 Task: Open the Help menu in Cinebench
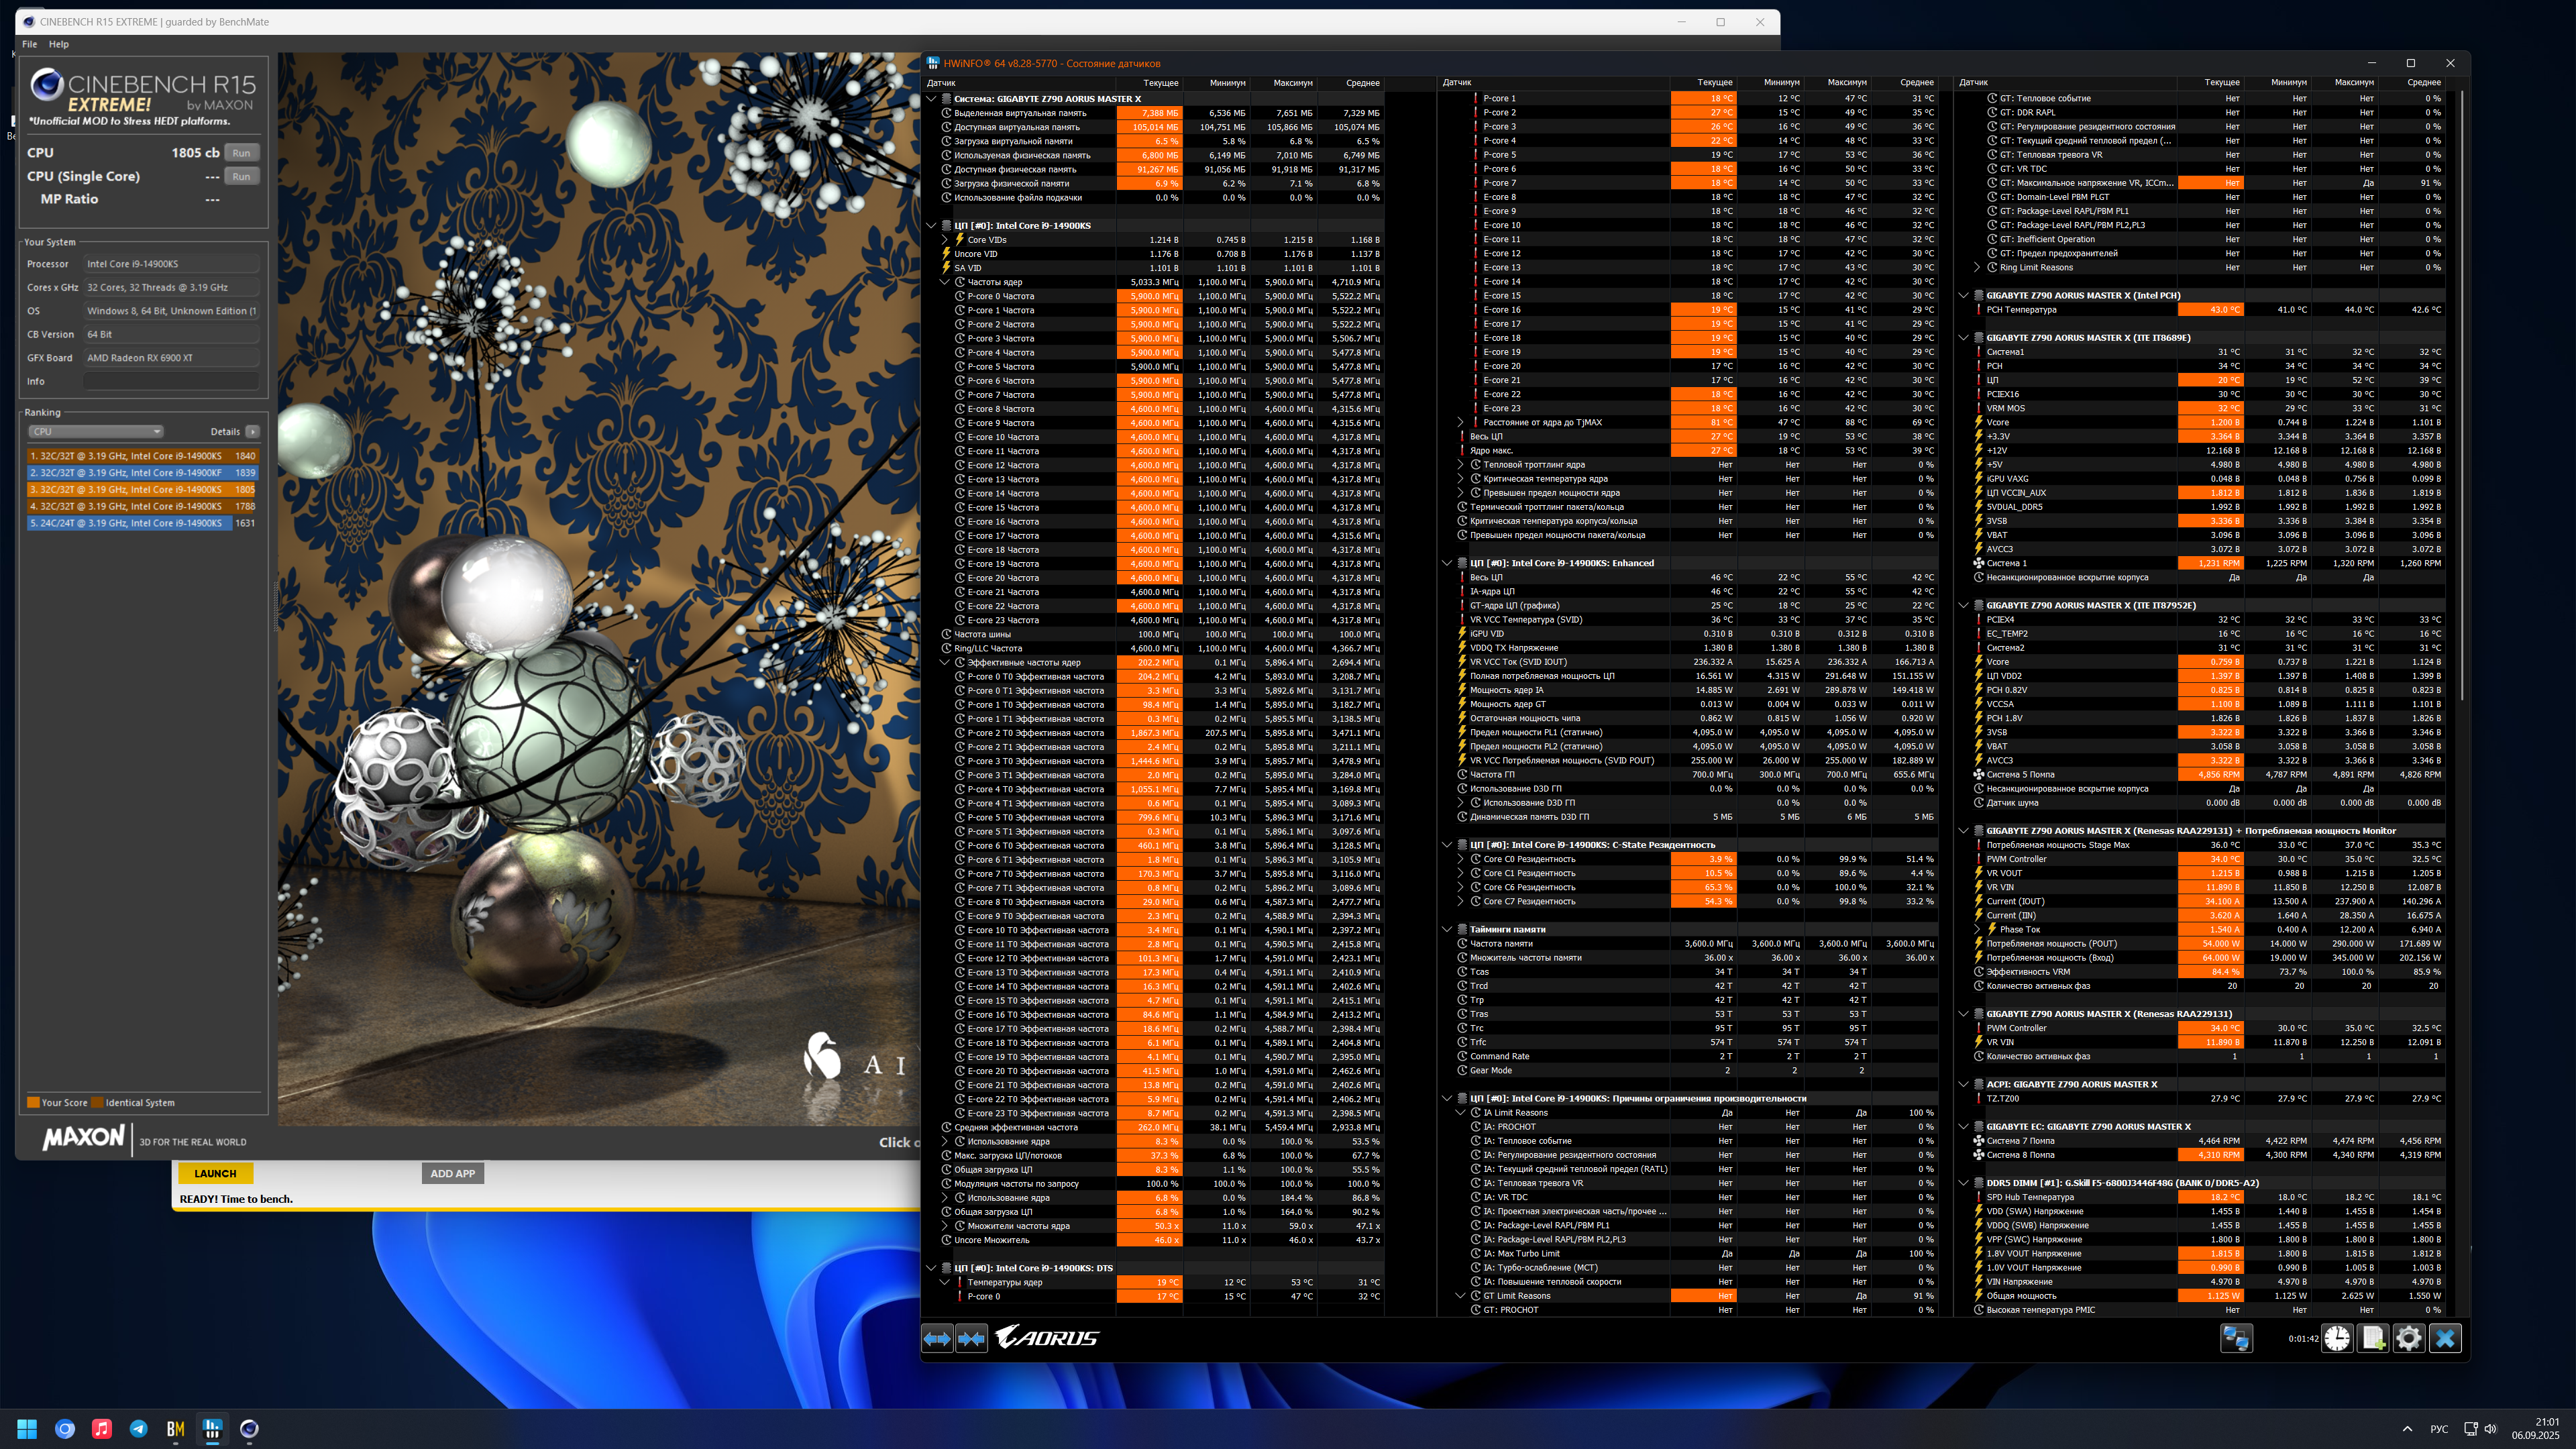pos(59,44)
